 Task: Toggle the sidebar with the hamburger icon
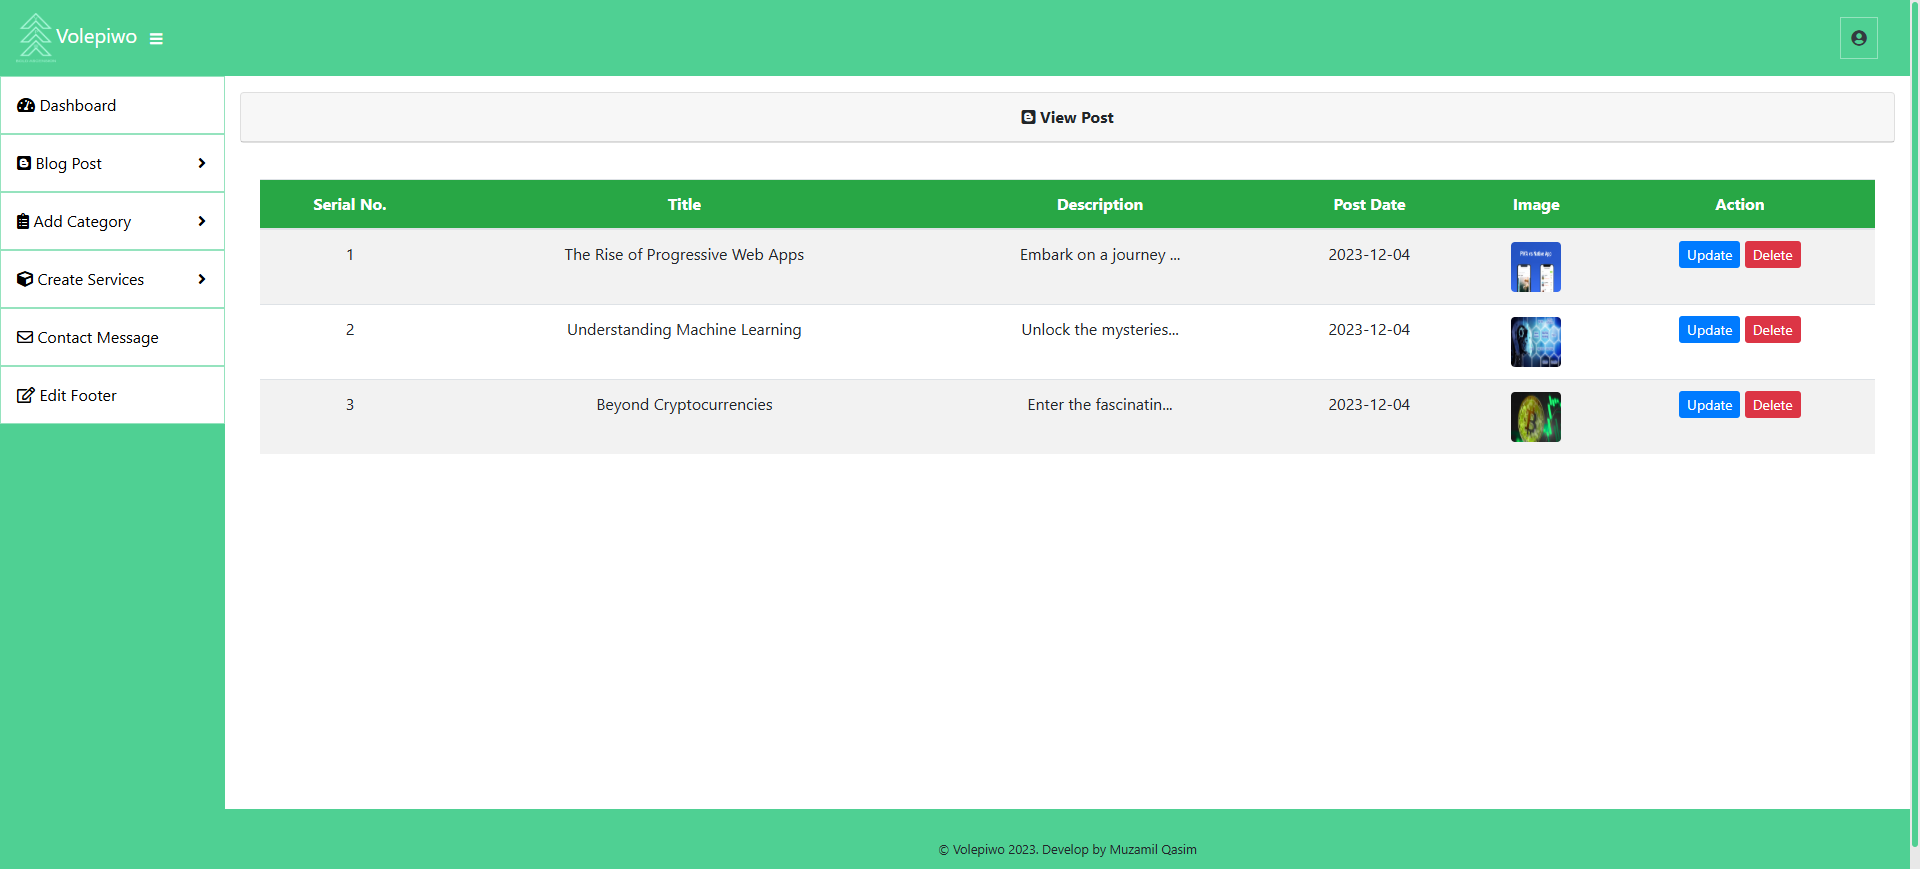tap(156, 39)
